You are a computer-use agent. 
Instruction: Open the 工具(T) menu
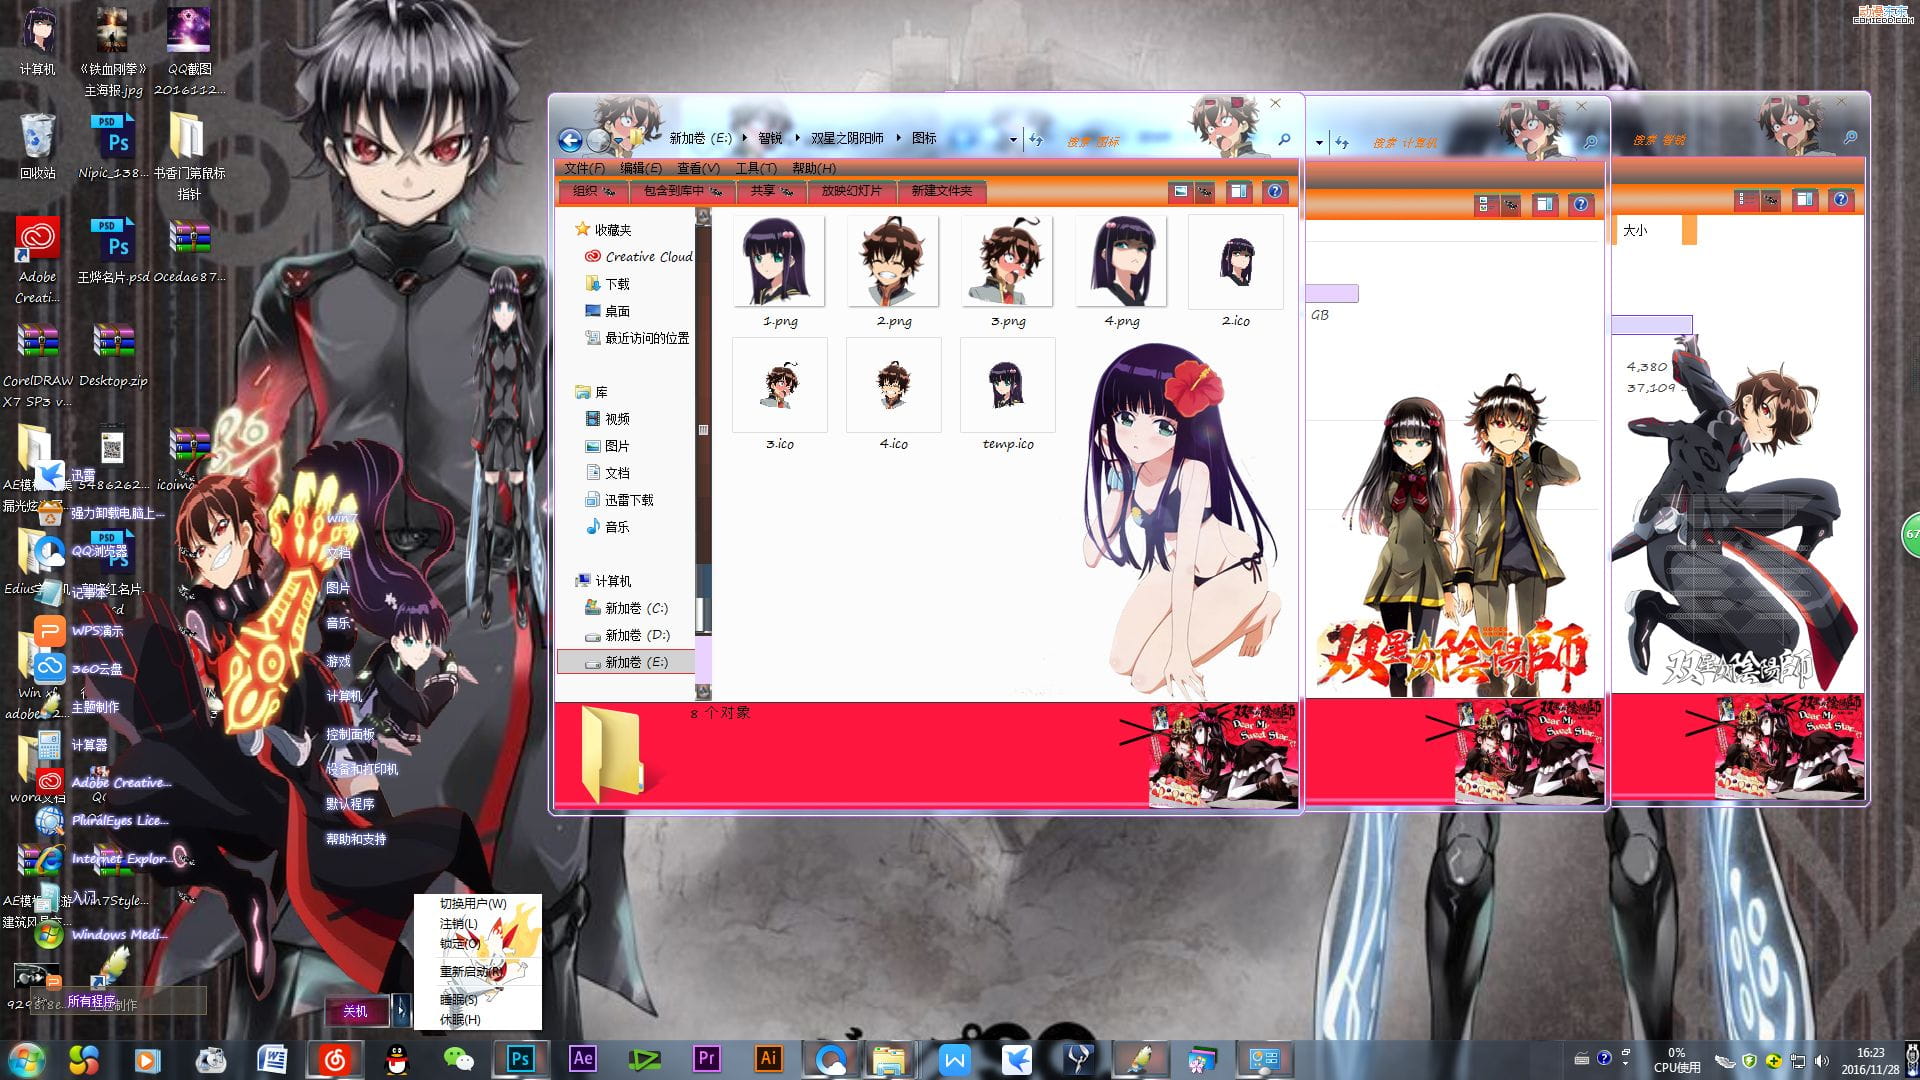(x=757, y=169)
